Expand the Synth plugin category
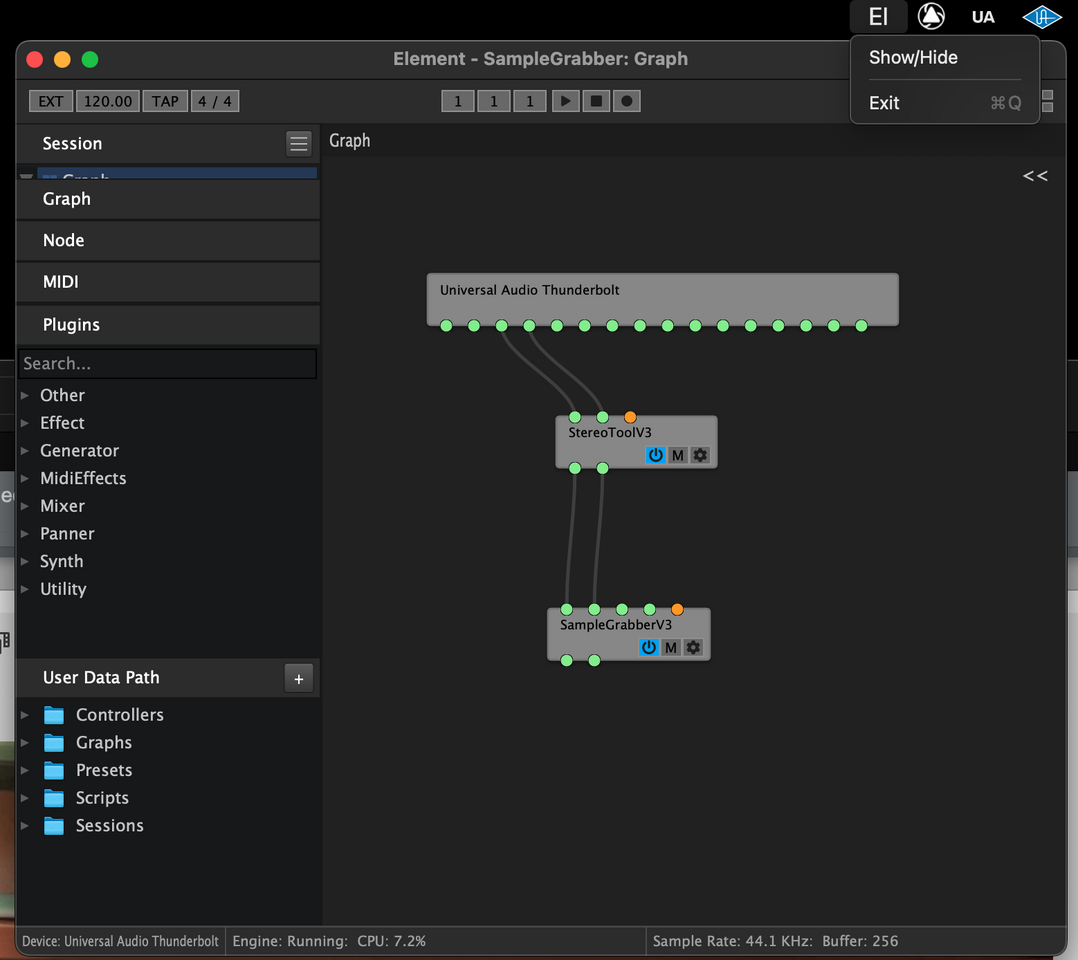 [x=25, y=561]
